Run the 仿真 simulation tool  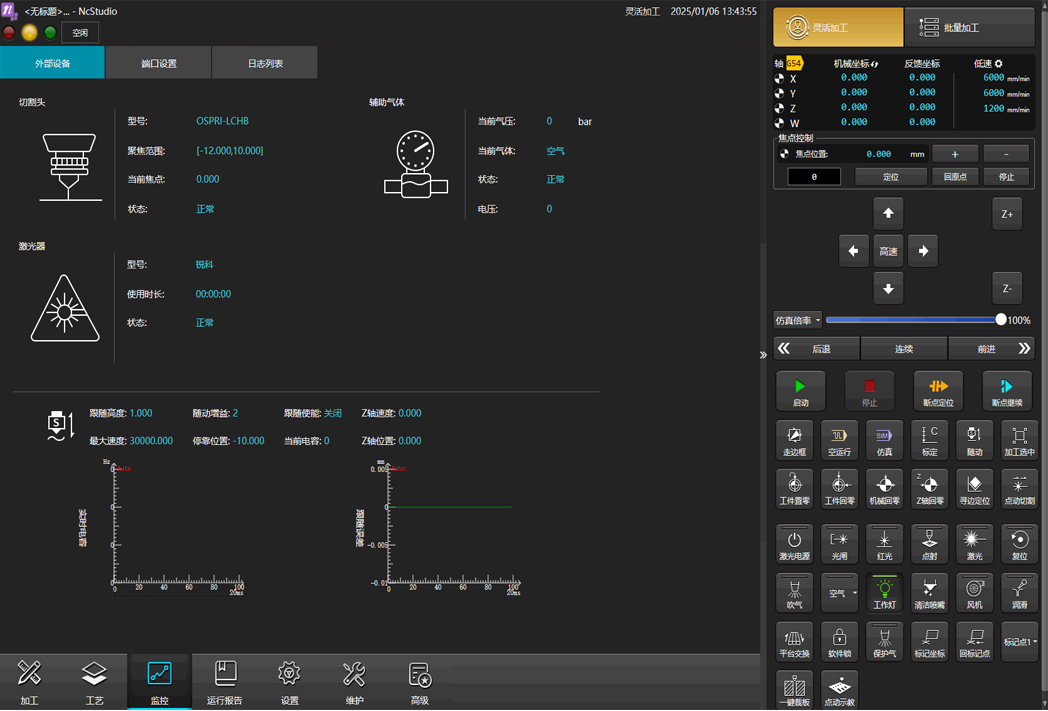(x=884, y=440)
